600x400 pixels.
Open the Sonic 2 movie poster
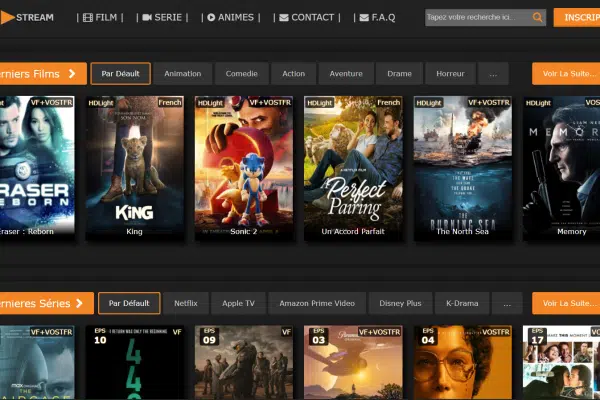pyautogui.click(x=244, y=168)
